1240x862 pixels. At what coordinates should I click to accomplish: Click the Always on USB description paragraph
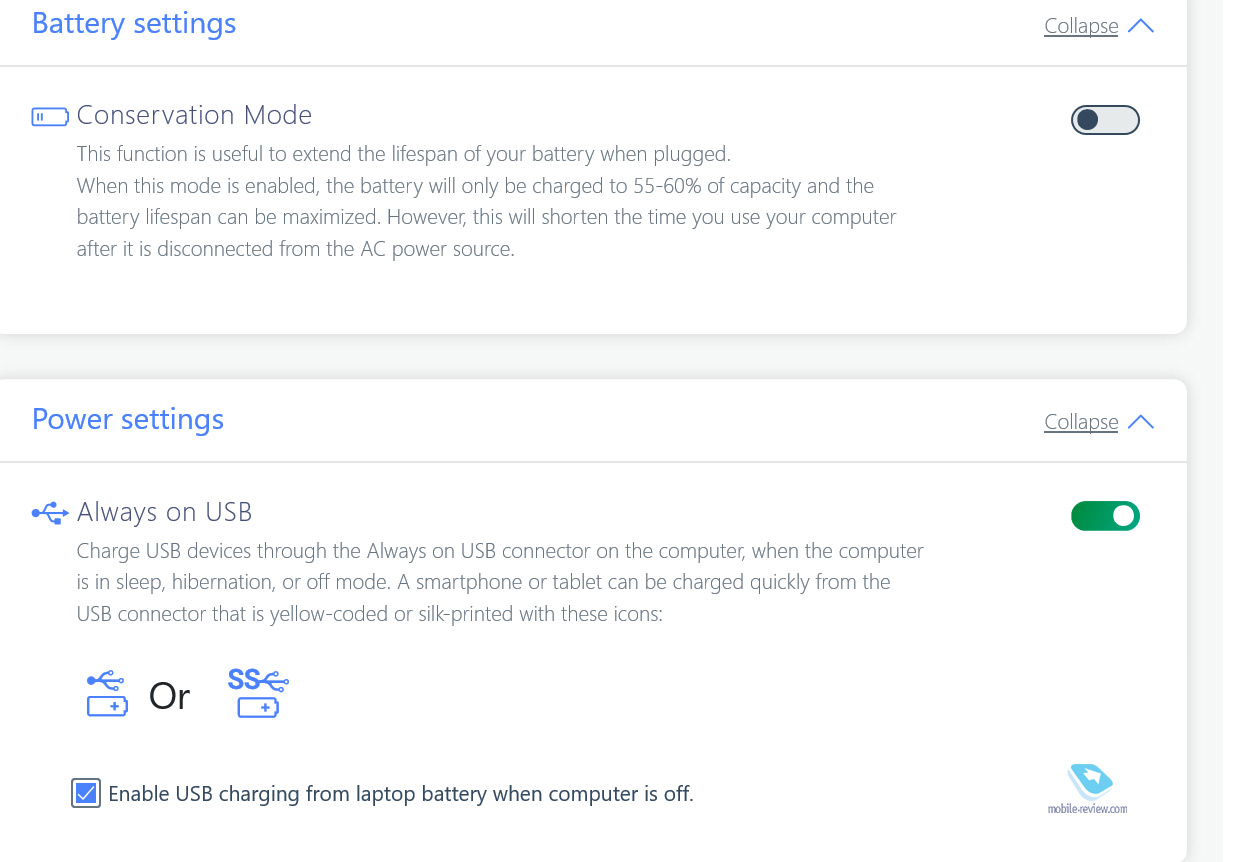click(x=500, y=582)
